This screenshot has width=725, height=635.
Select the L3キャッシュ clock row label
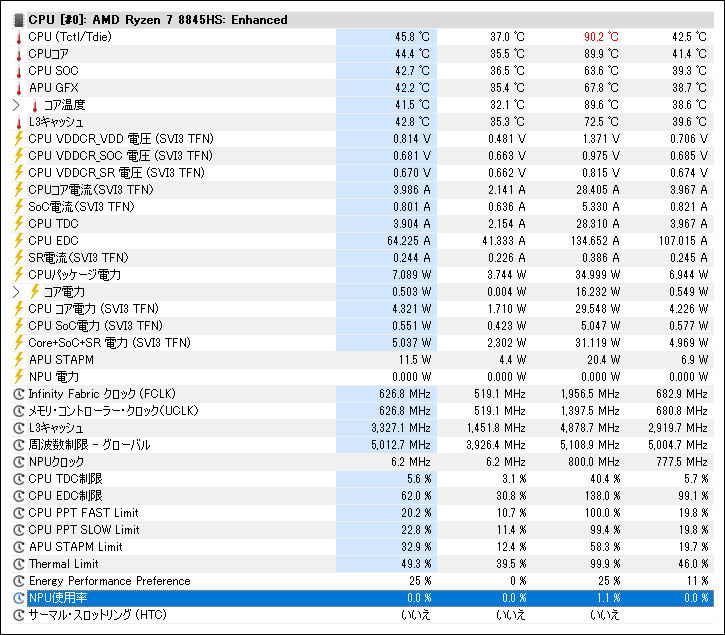pos(56,428)
